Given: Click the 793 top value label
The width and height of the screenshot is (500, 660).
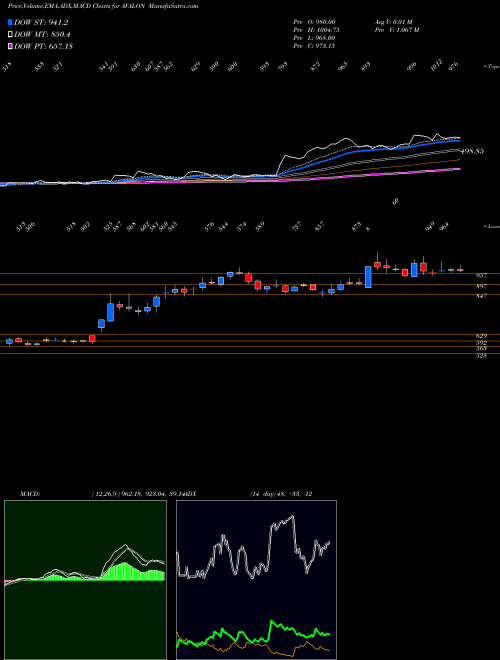Looking at the screenshot, I should (283, 66).
